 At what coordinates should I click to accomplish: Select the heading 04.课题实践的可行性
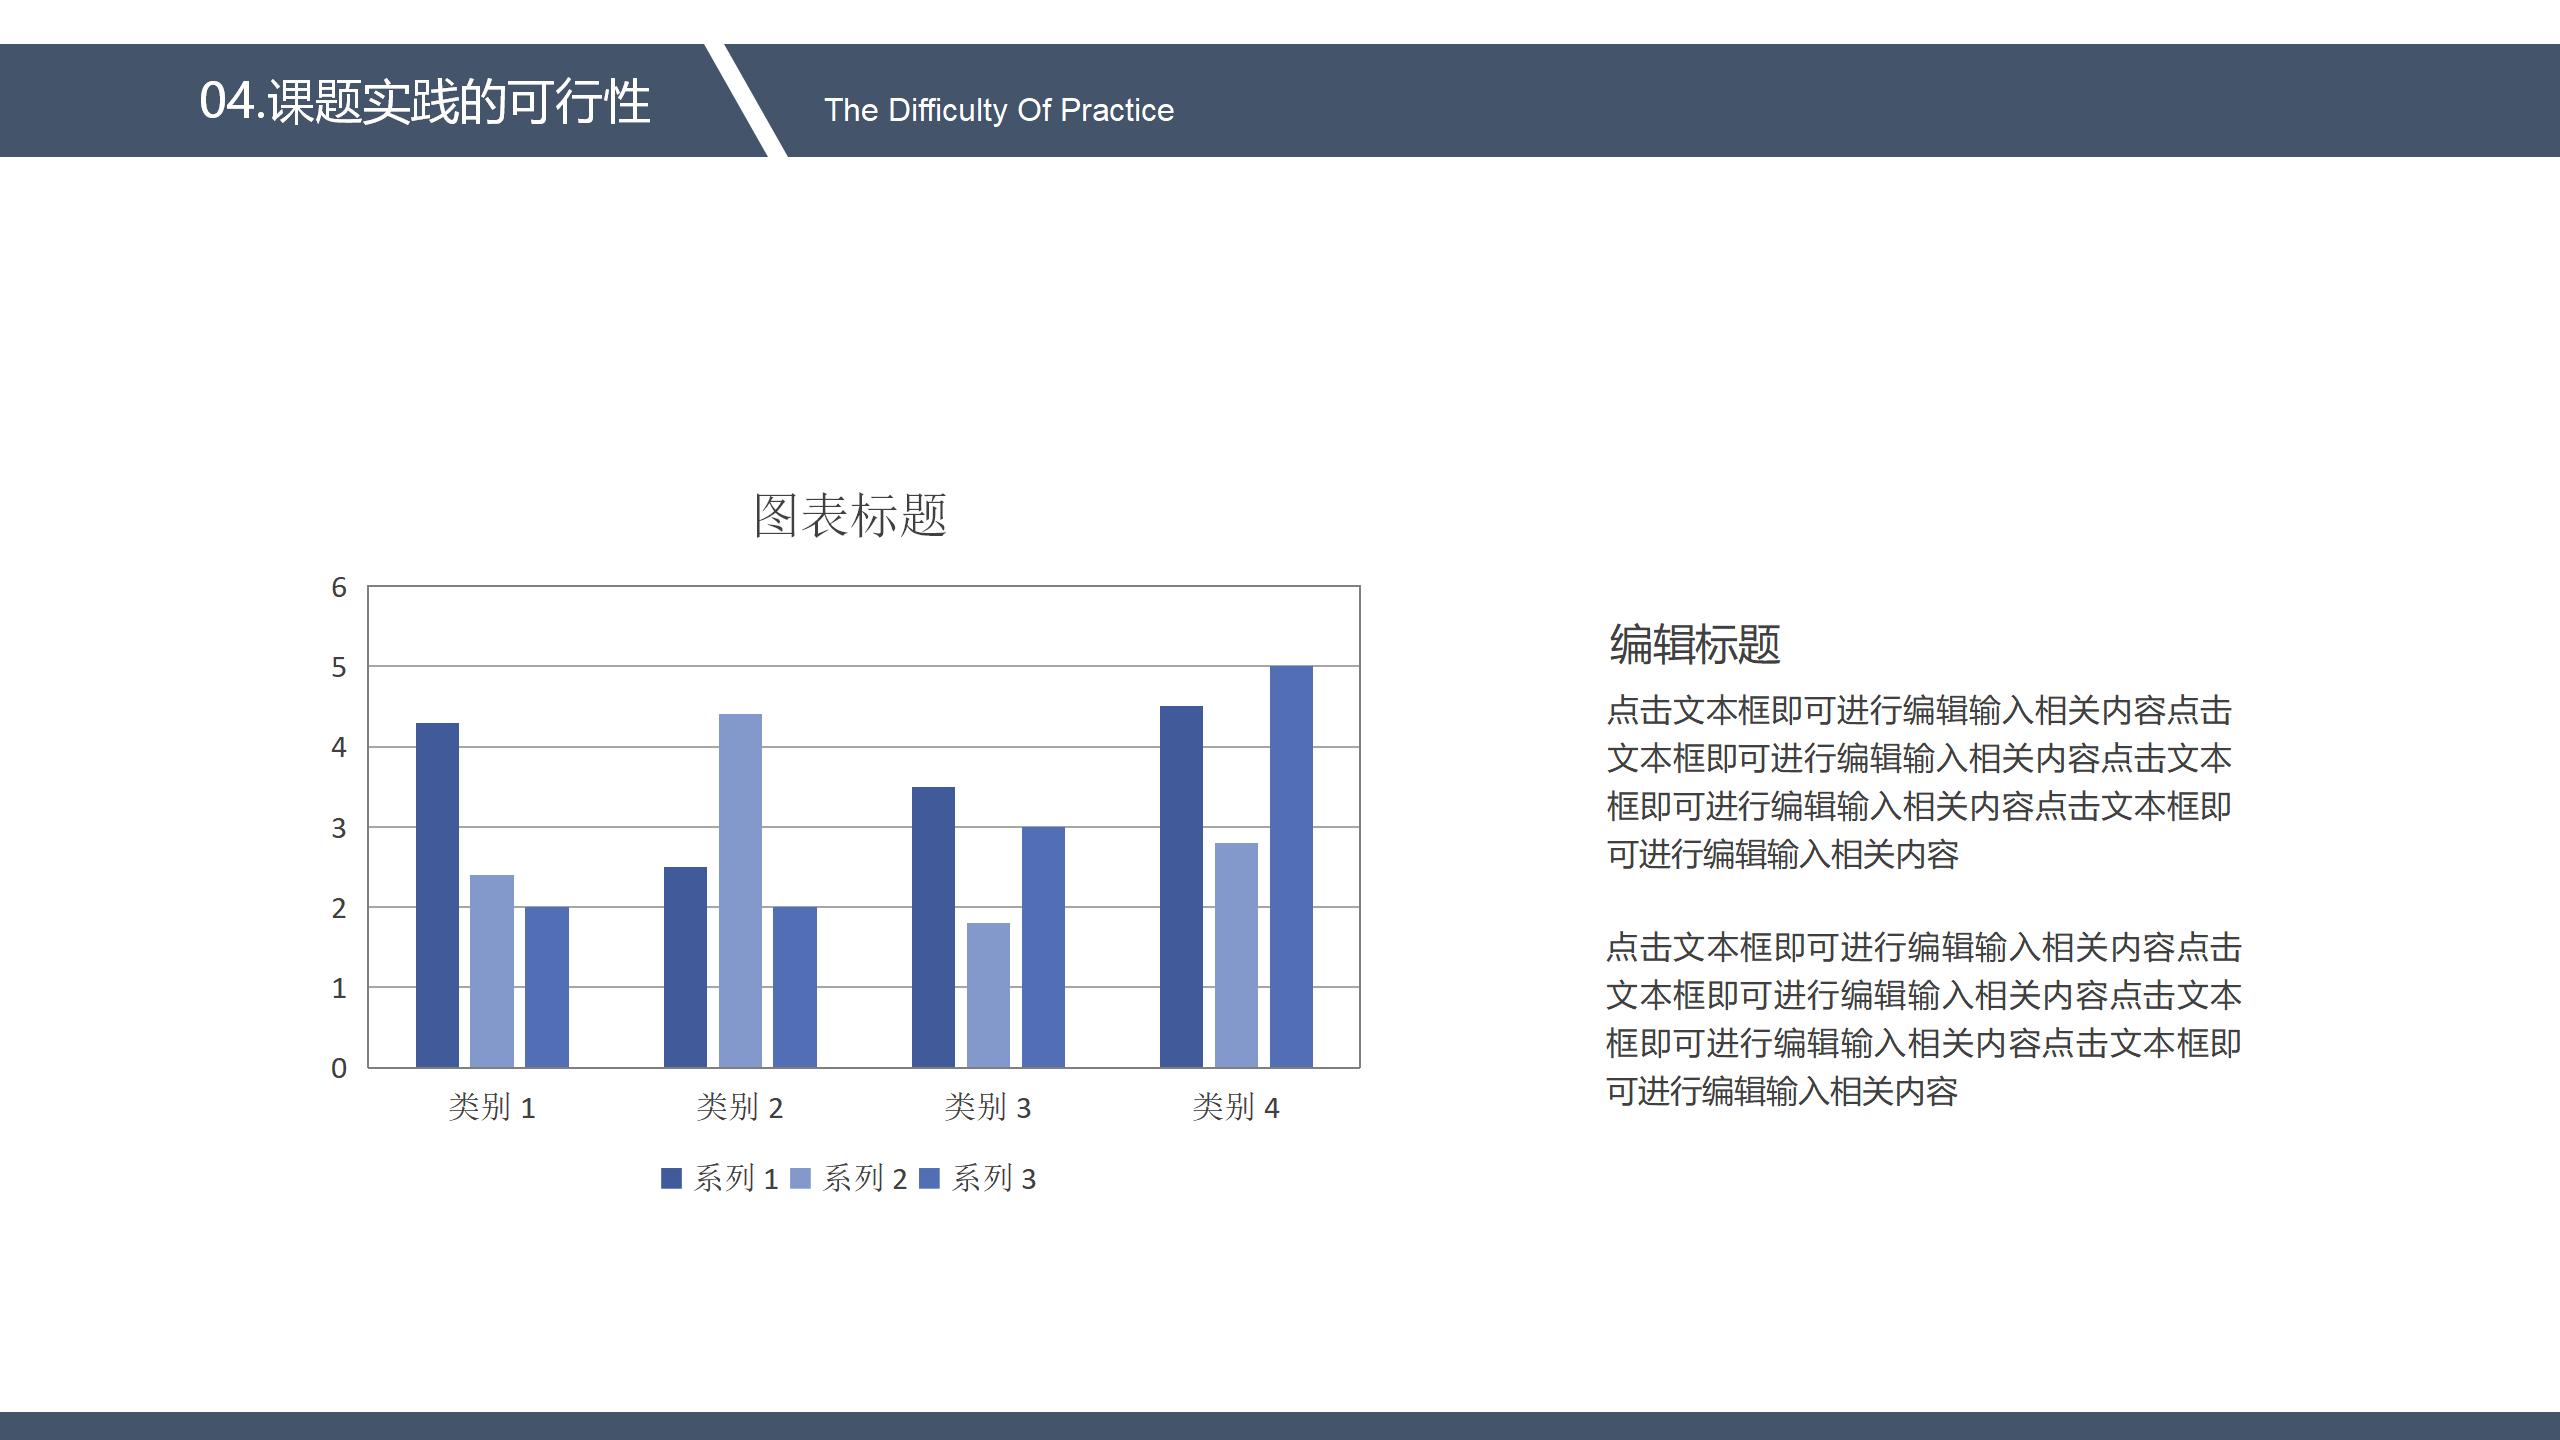[425, 102]
